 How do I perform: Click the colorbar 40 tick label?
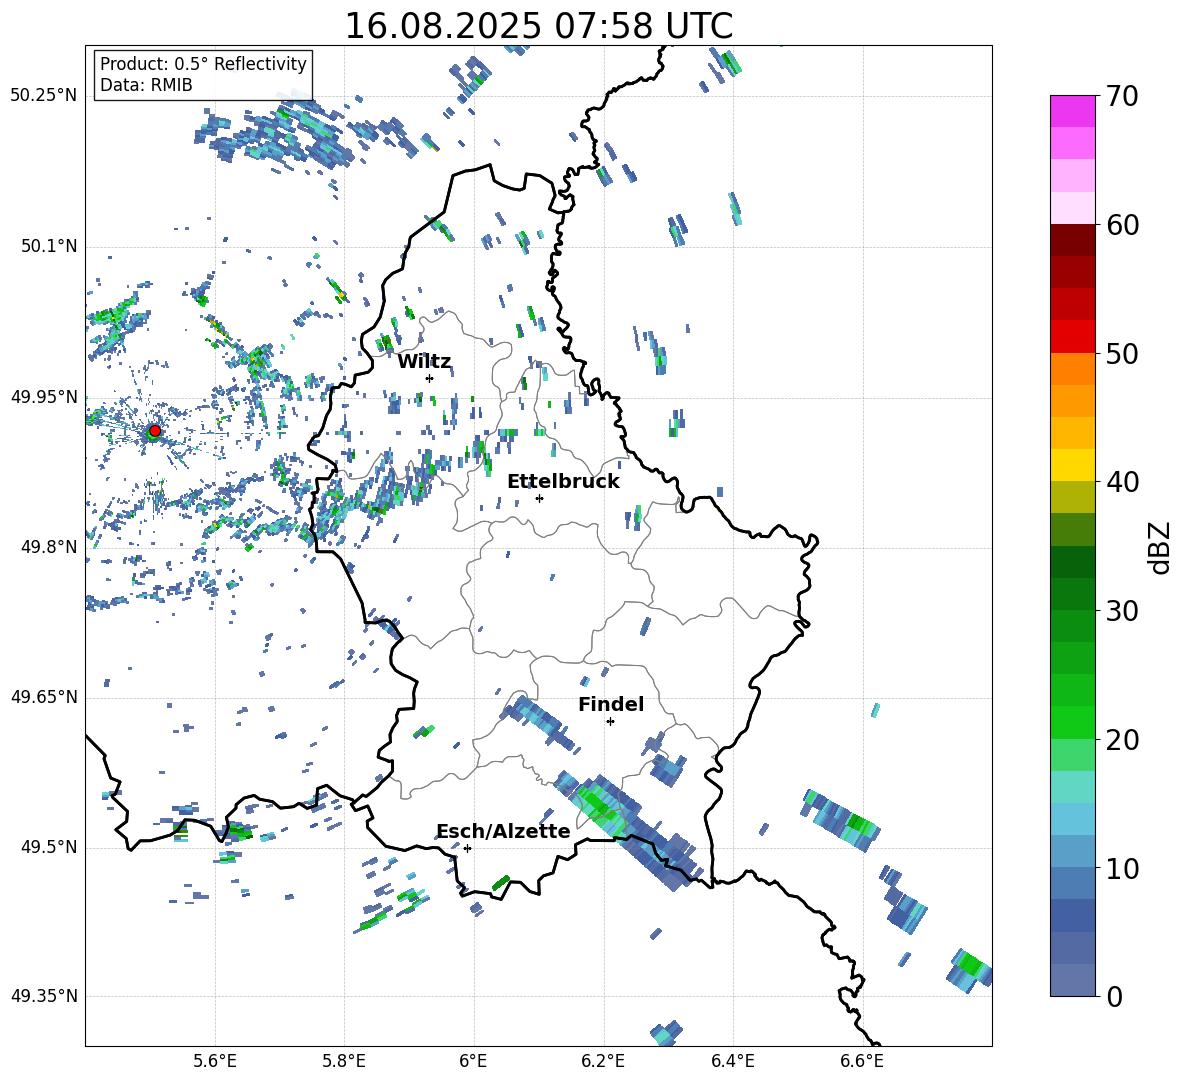point(1122,482)
